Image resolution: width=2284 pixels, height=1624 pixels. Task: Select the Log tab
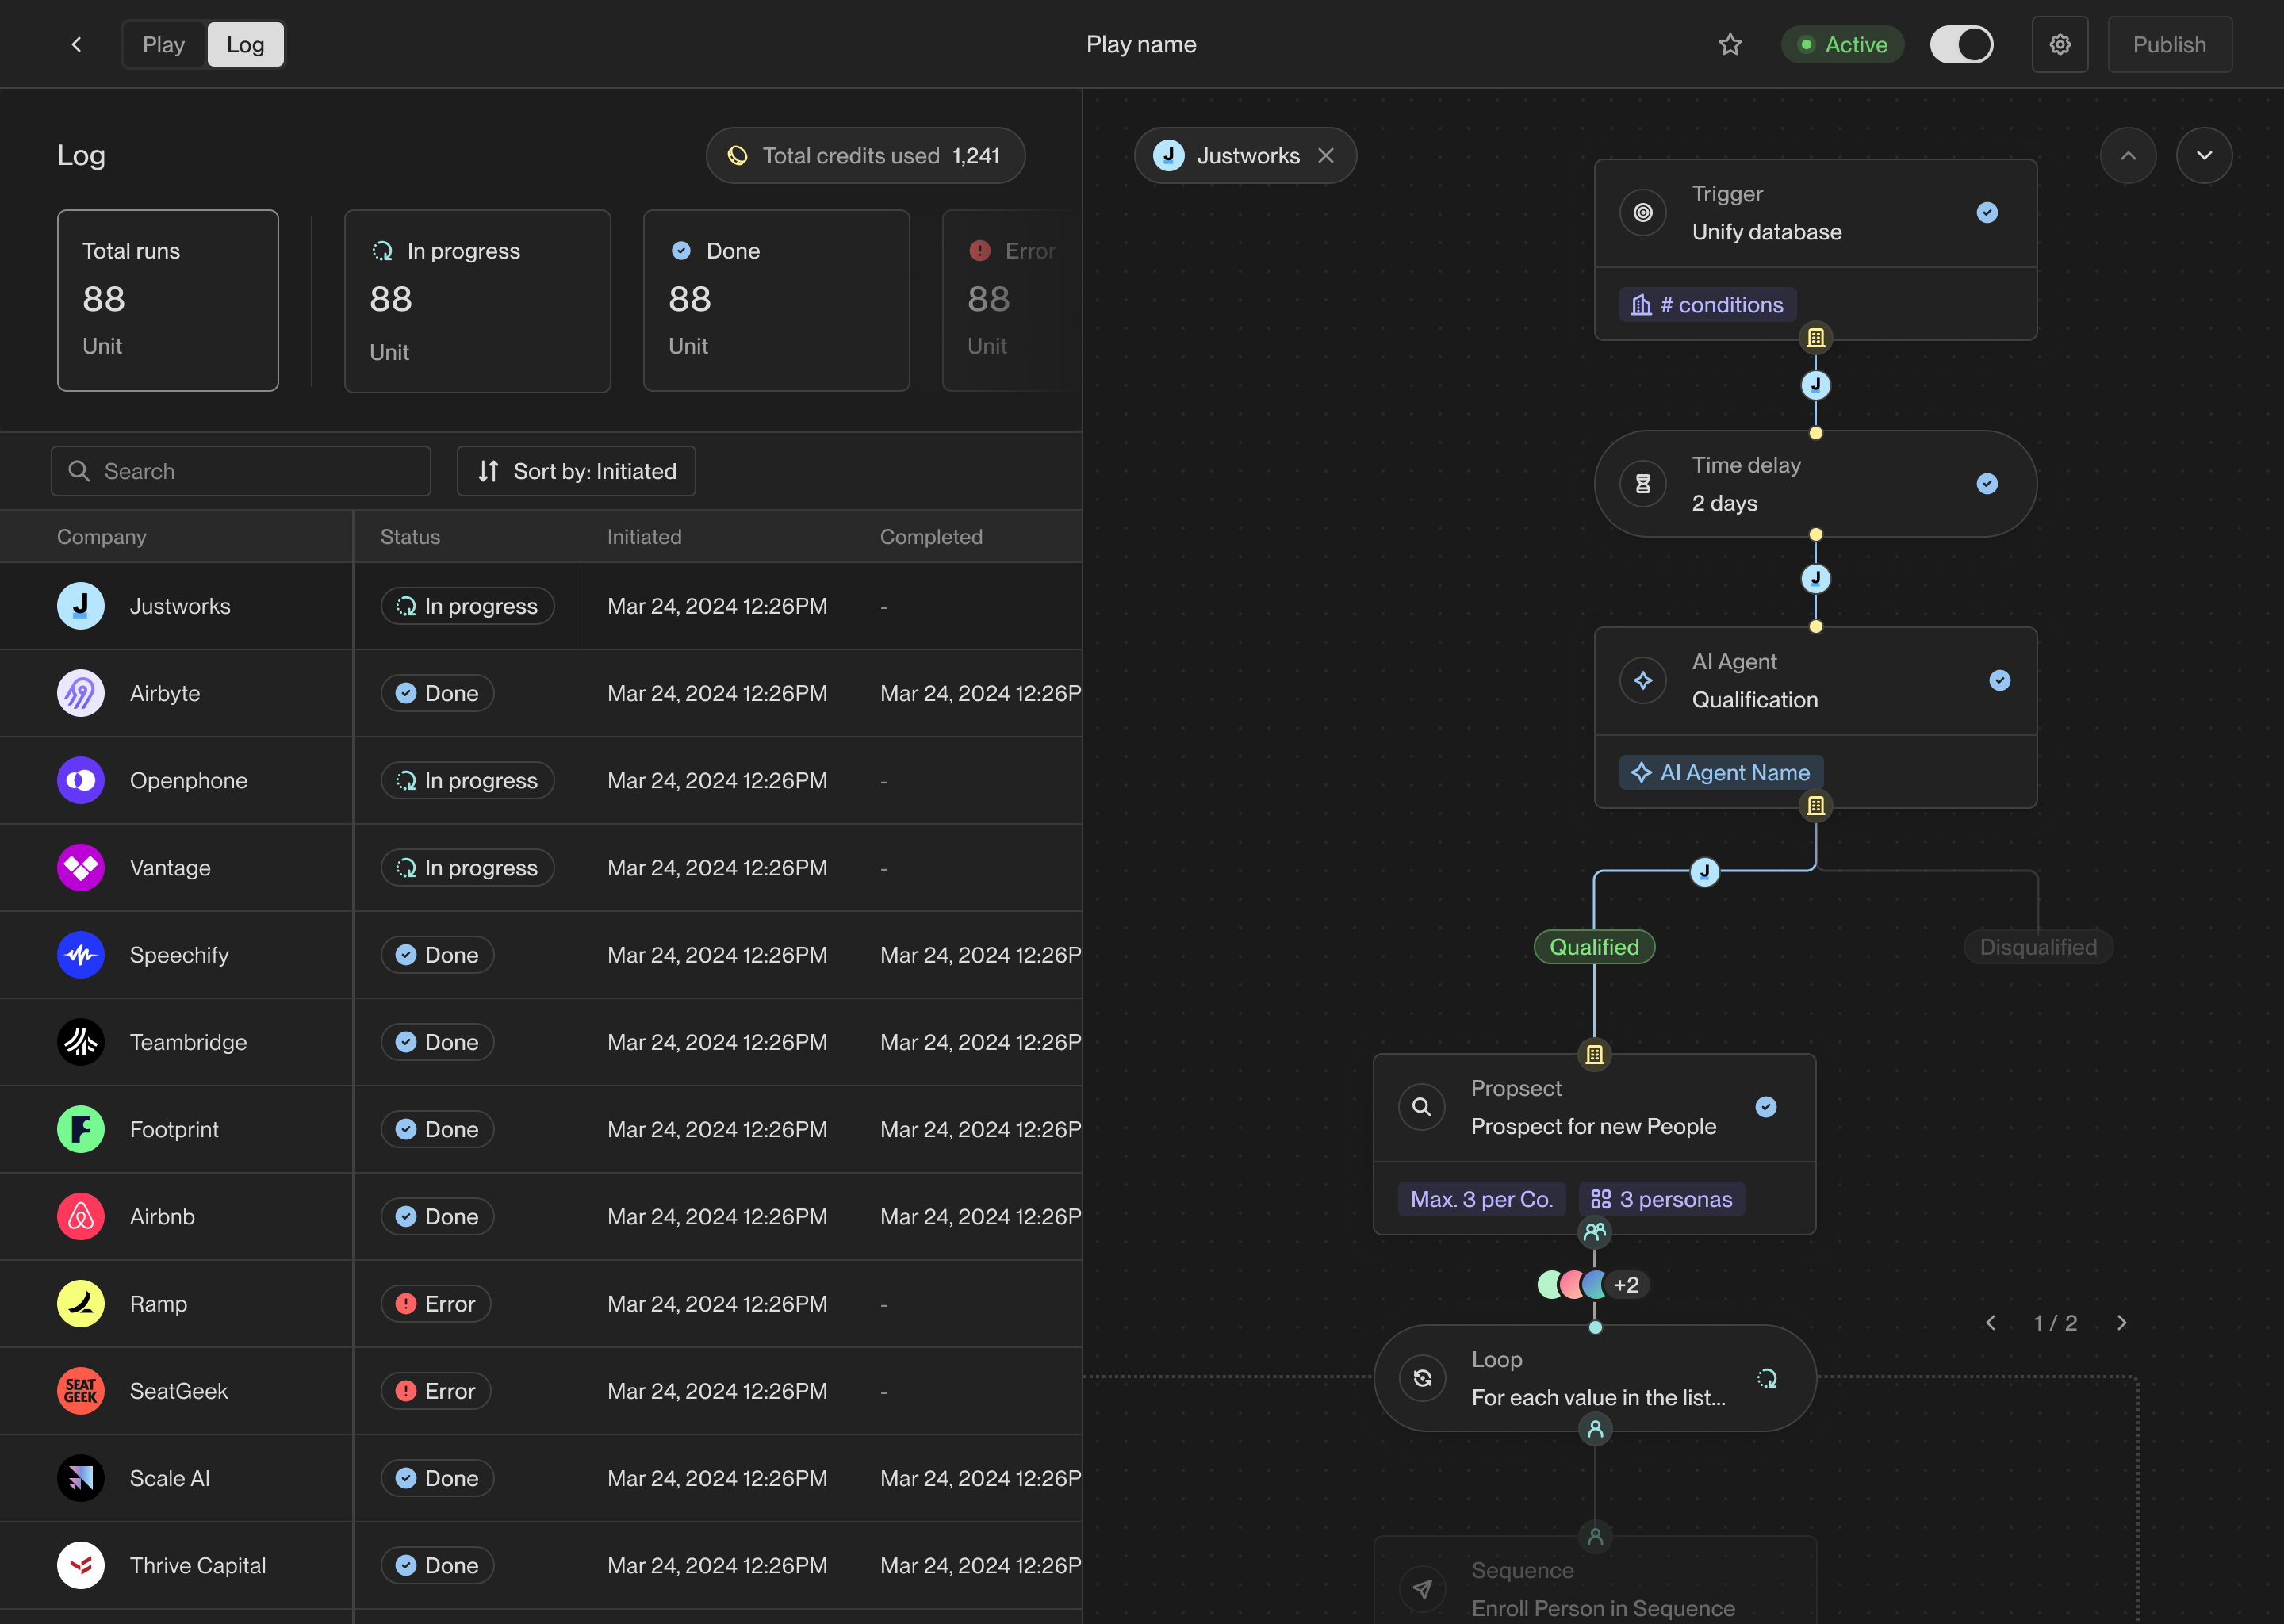click(x=245, y=45)
